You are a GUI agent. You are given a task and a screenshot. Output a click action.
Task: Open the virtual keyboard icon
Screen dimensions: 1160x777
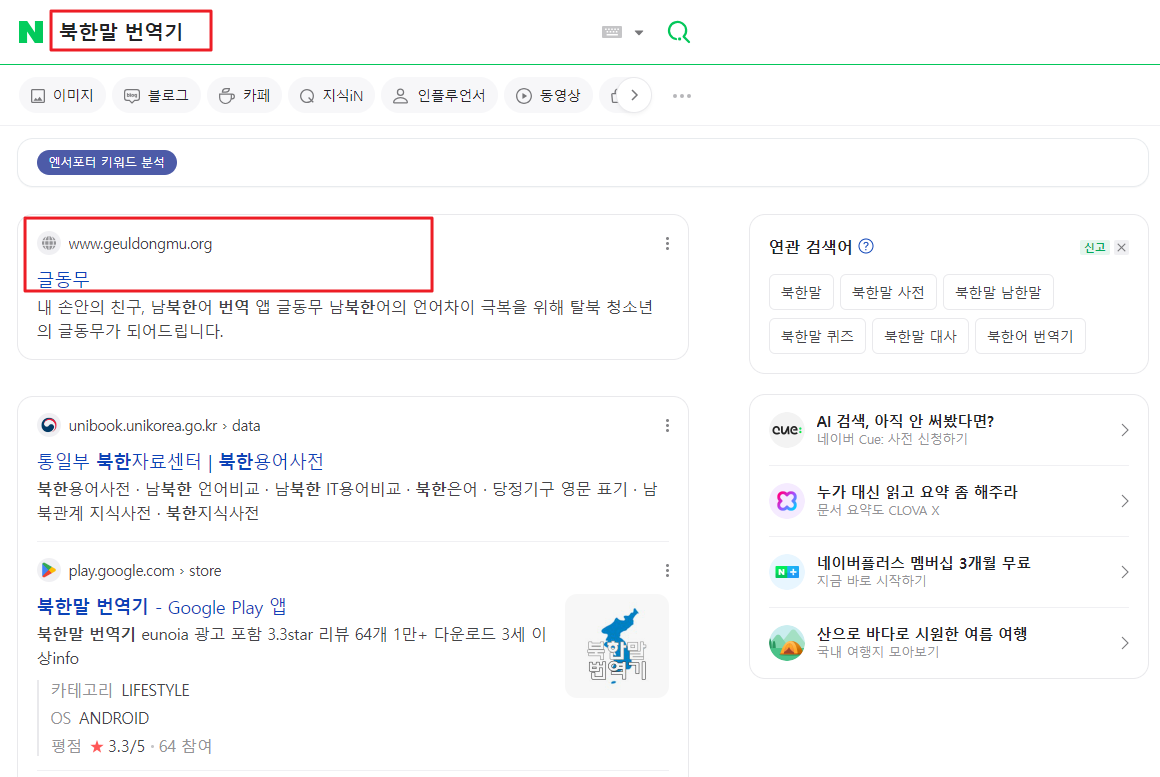(612, 32)
